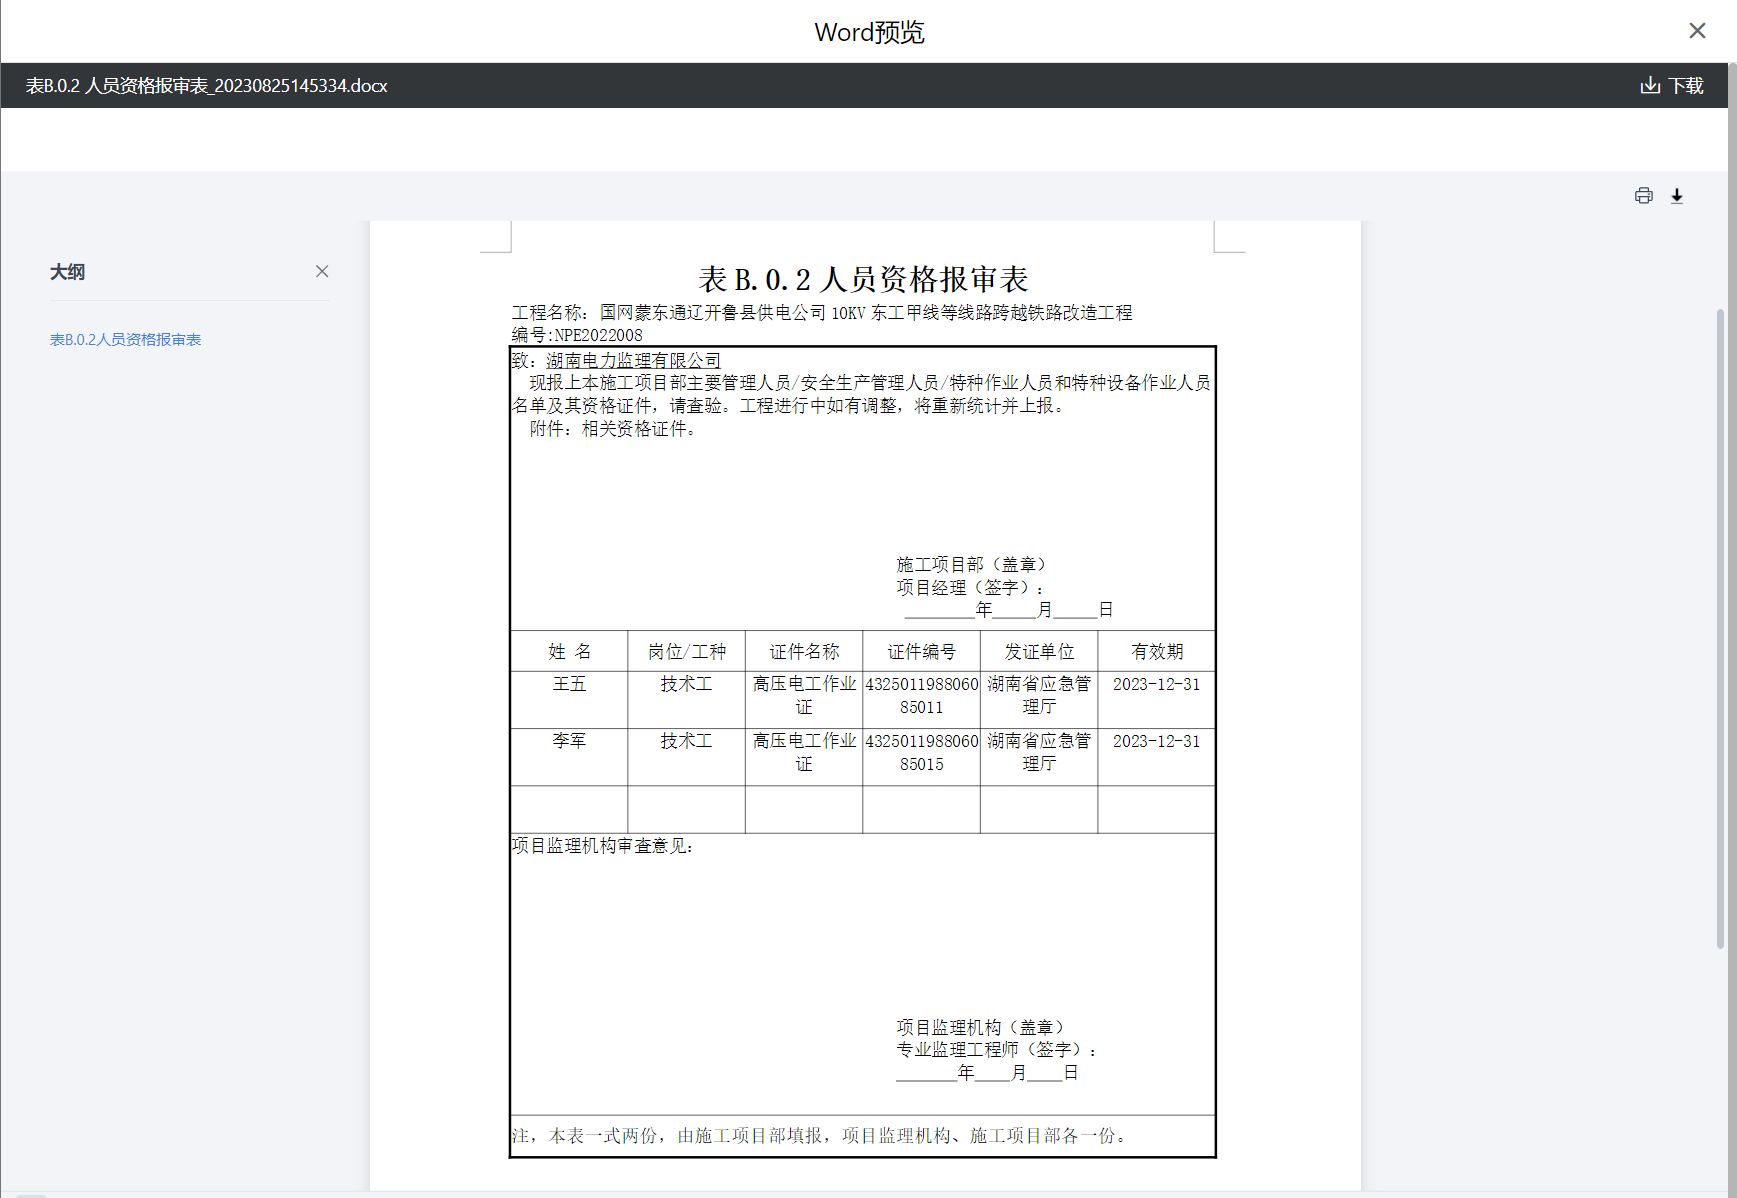Click the 编号:NPE2022008 line
Screen dimensions: 1737x1198
(577, 335)
